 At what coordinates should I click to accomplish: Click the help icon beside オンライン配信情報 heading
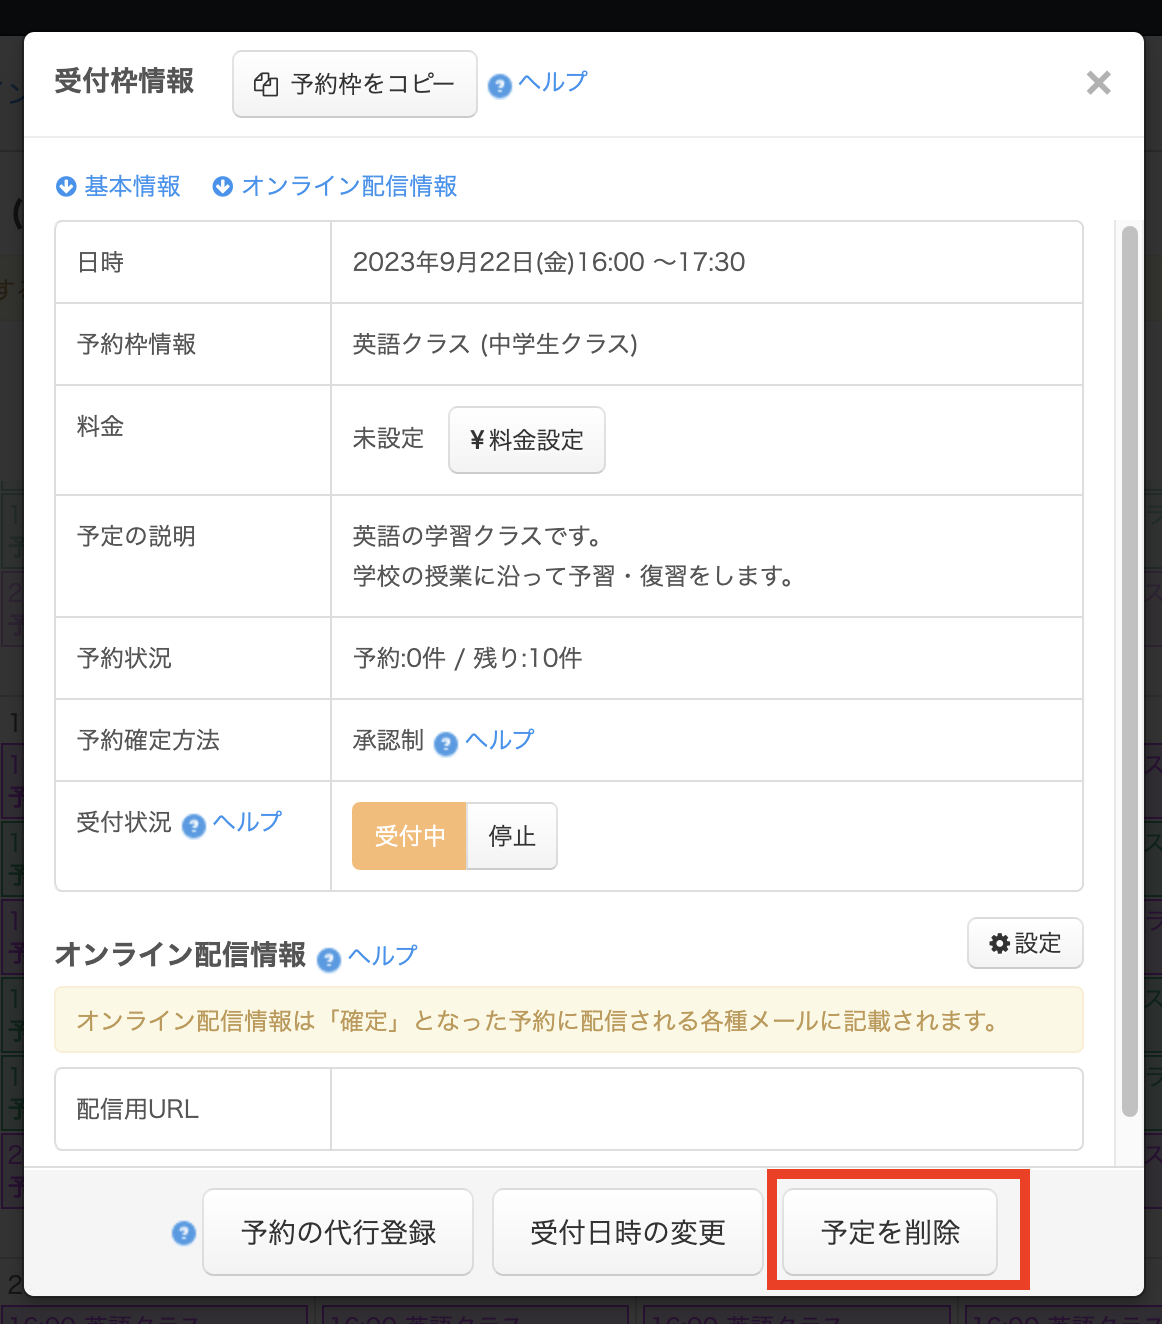coord(329,960)
